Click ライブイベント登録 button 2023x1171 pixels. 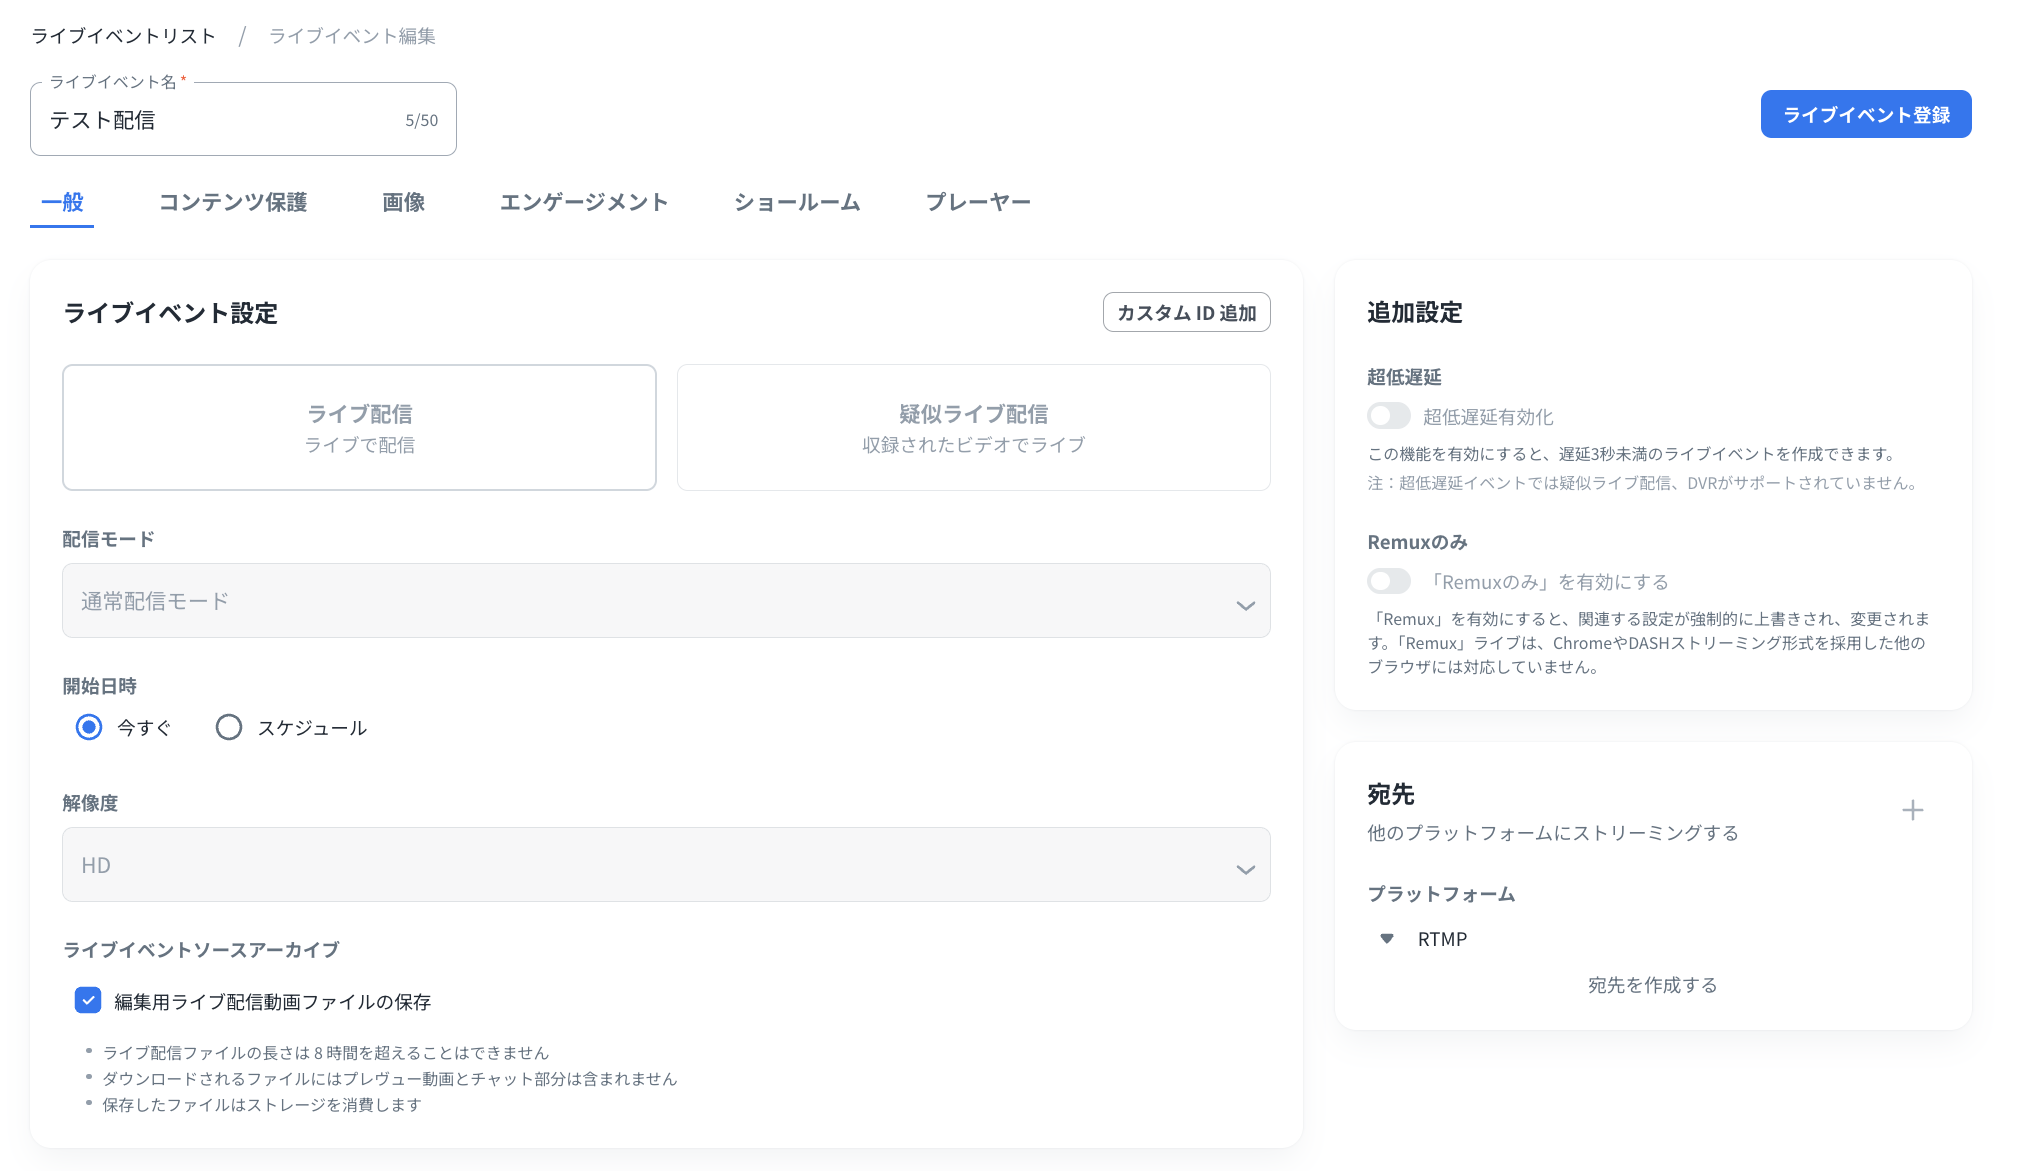pyautogui.click(x=1865, y=114)
